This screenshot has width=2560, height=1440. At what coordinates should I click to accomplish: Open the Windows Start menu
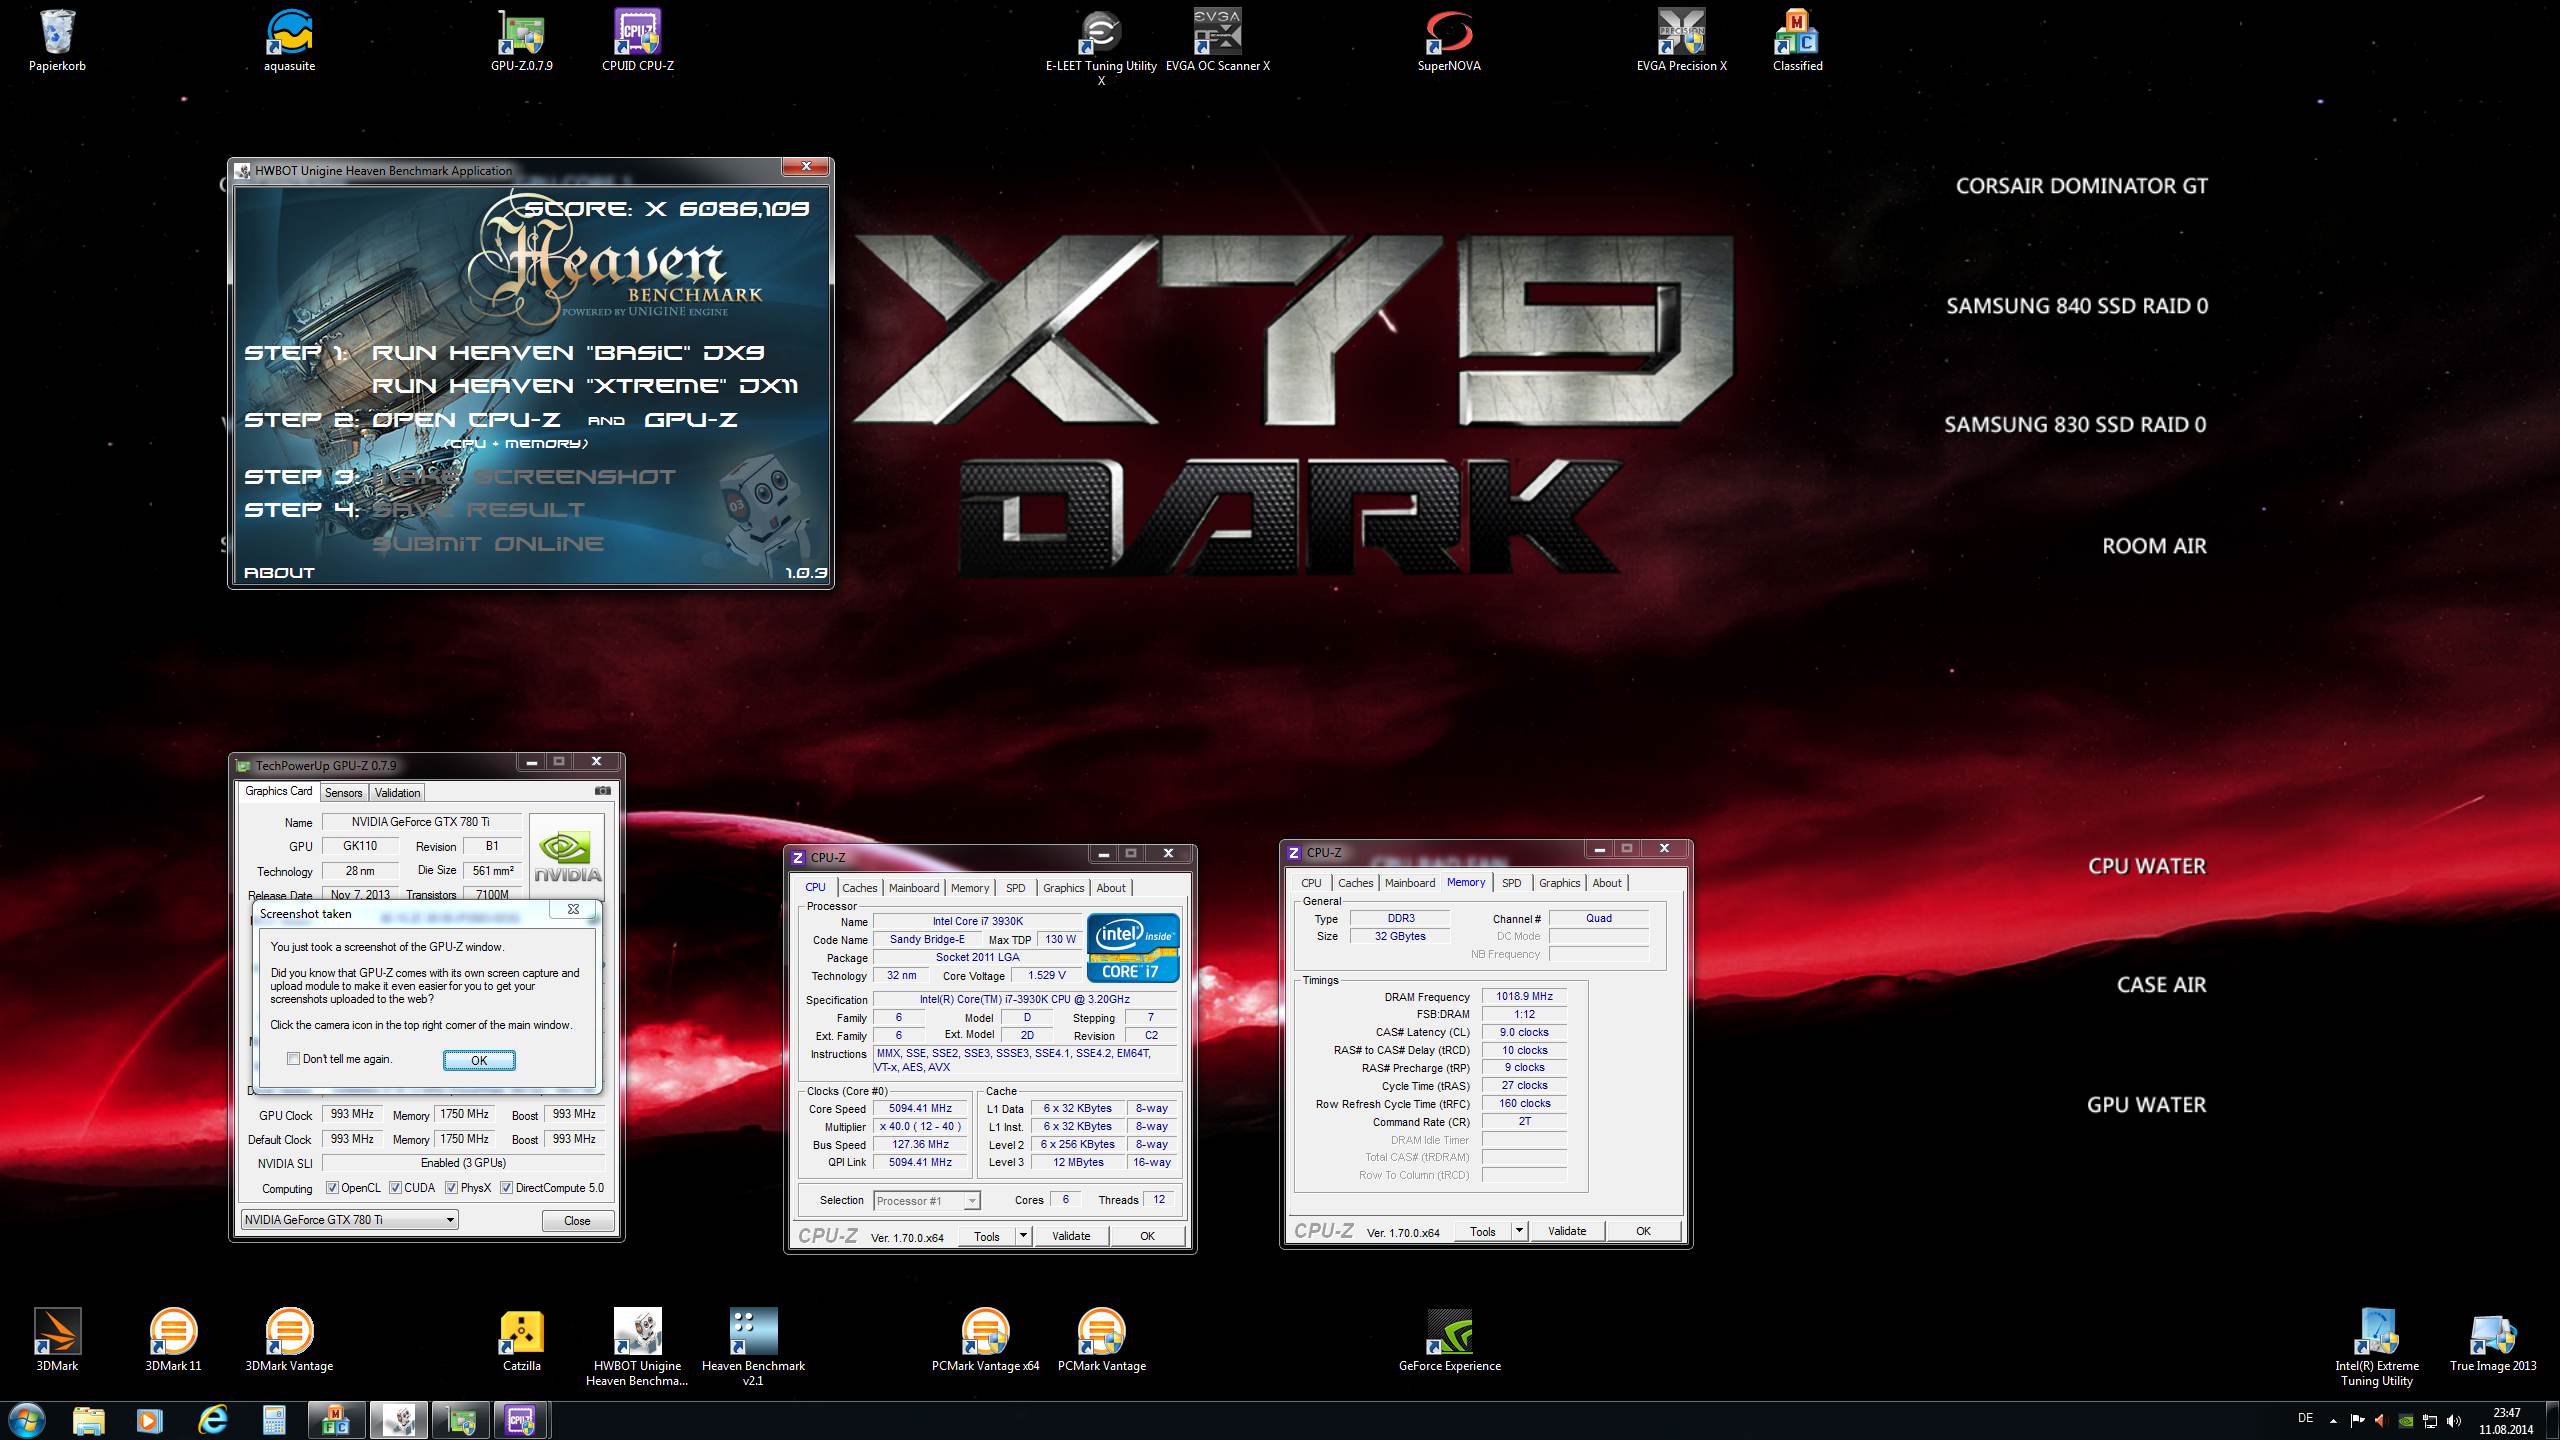click(26, 1420)
